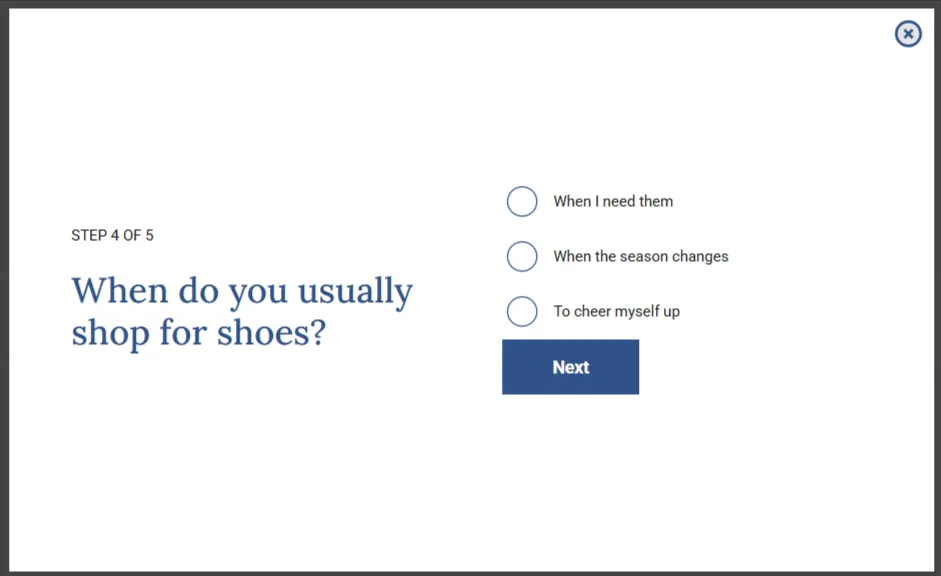Close the quiz dialog with X icon
This screenshot has width=941, height=576.
908,34
